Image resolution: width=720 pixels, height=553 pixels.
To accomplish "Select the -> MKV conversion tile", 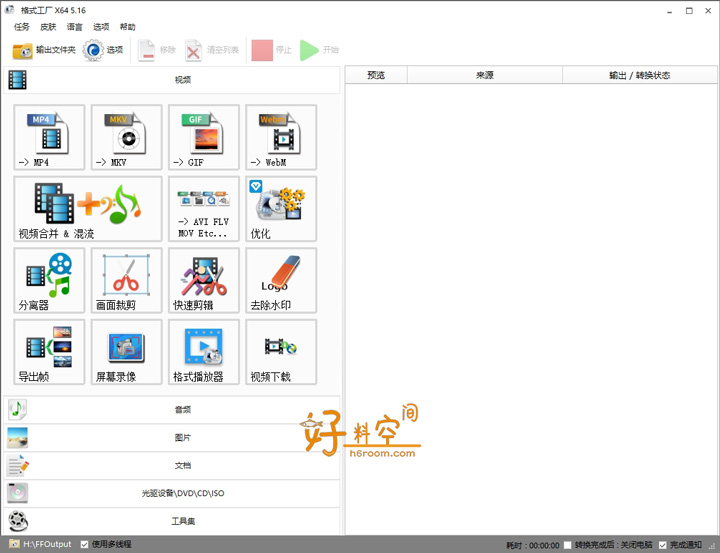I will point(126,137).
